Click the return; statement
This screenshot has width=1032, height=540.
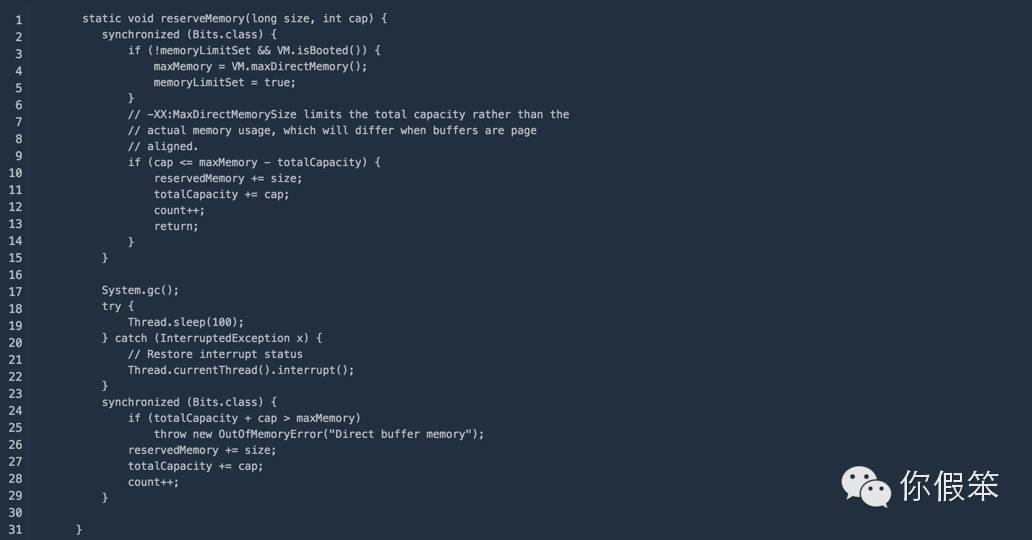tap(176, 227)
